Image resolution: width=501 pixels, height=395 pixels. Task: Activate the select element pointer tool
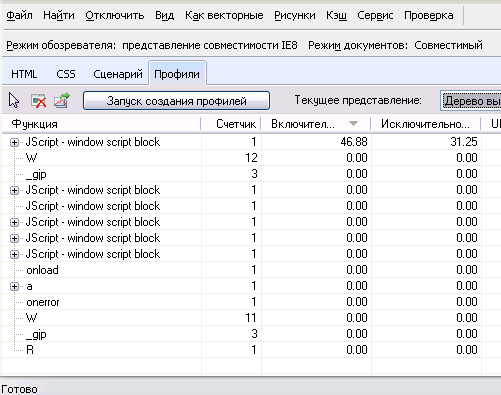pyautogui.click(x=14, y=100)
